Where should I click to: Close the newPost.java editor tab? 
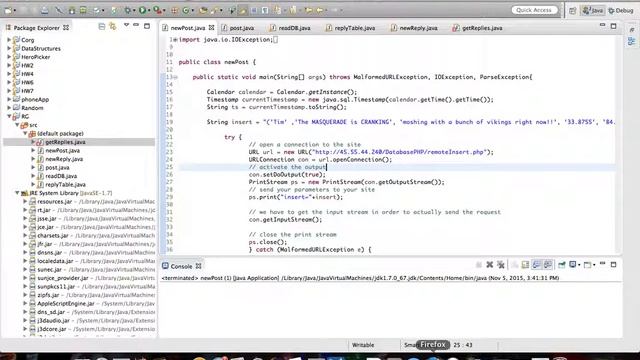[211, 28]
